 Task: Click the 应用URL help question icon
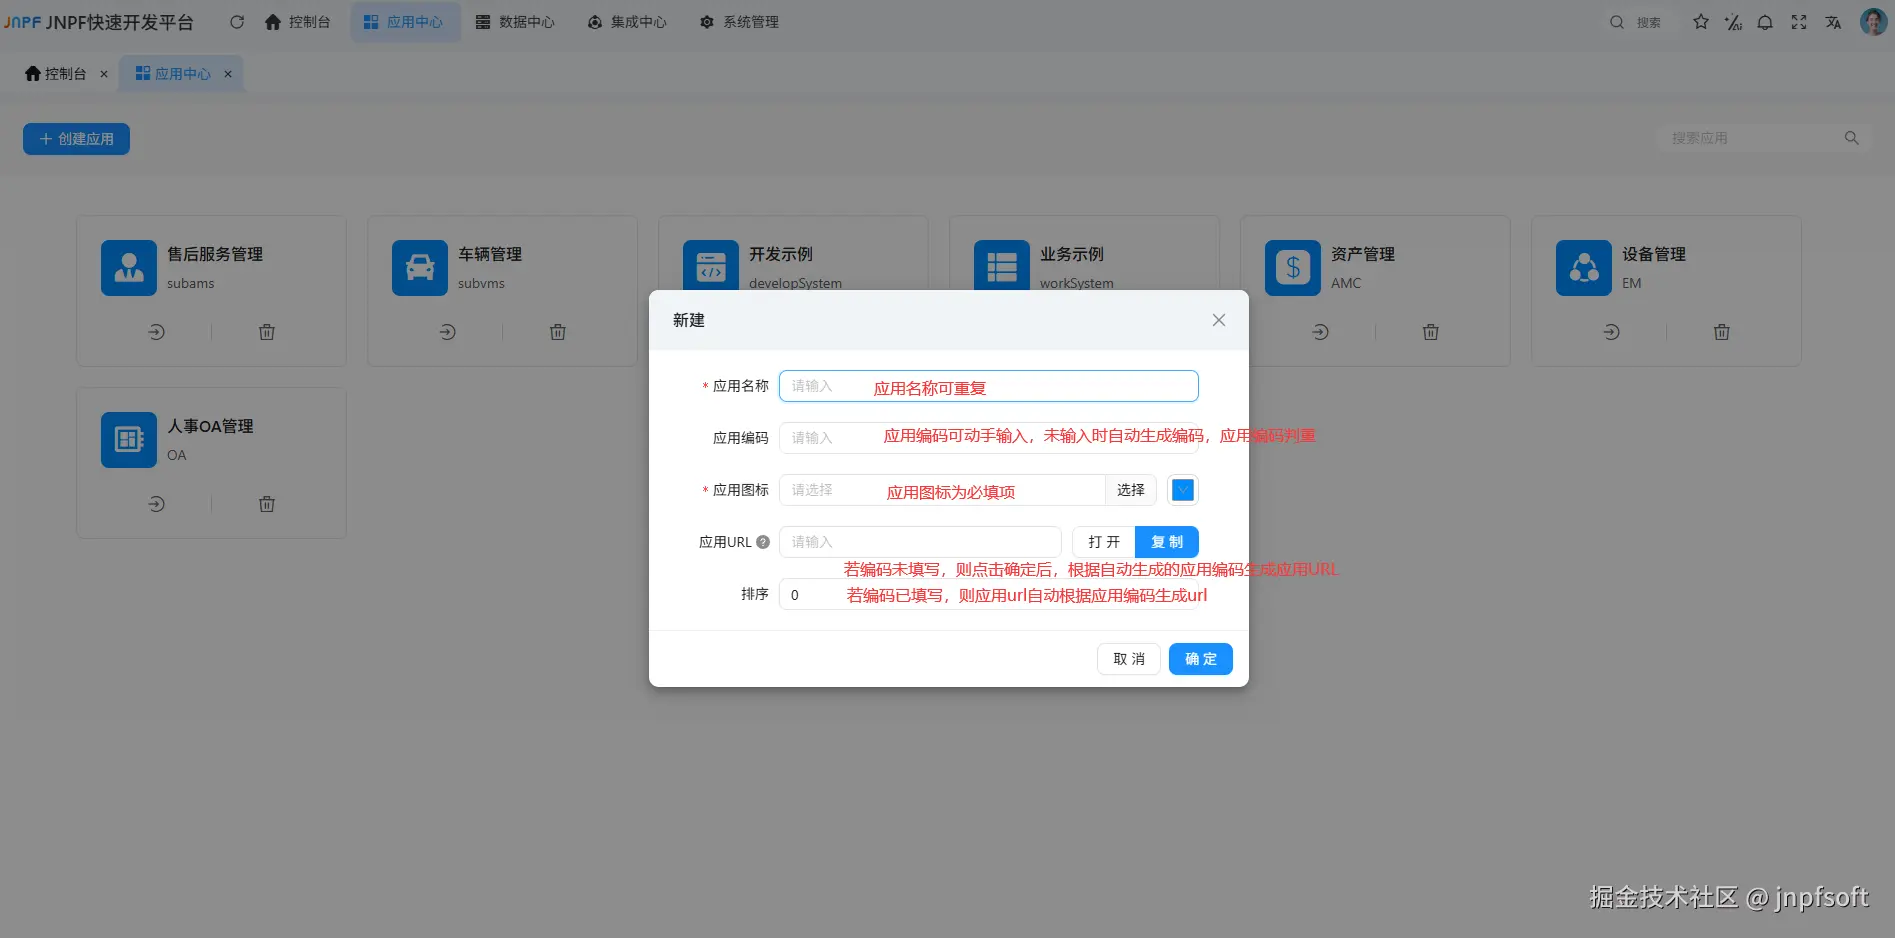(763, 542)
